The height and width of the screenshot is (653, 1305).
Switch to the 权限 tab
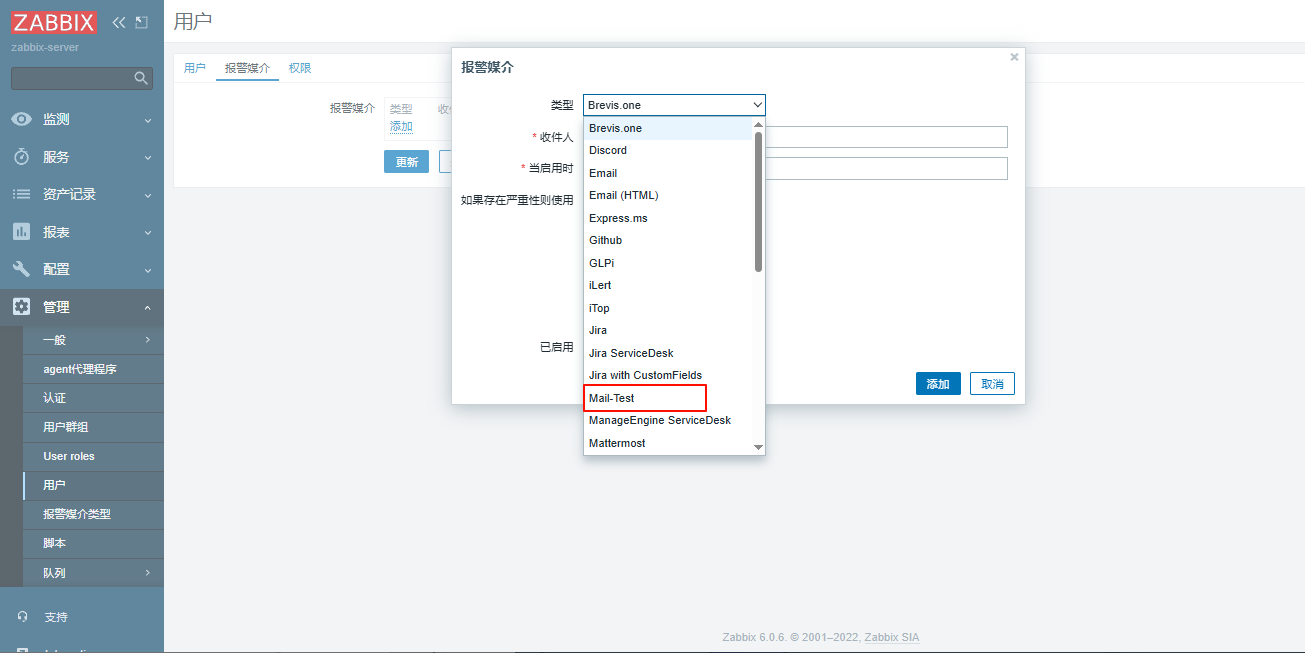(x=300, y=68)
